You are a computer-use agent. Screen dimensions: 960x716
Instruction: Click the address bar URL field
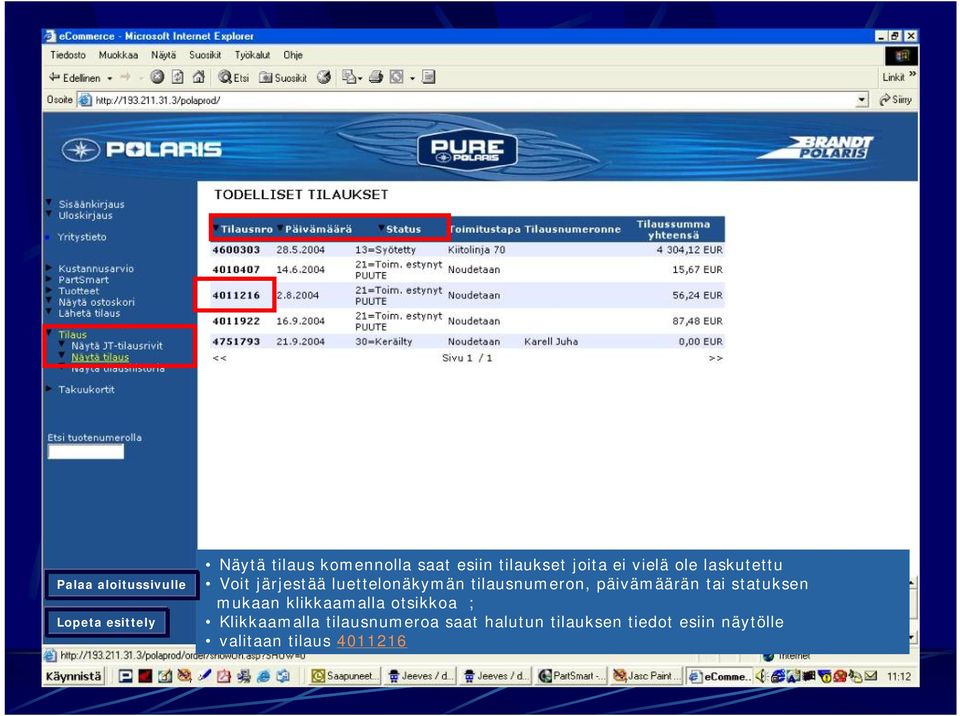pyautogui.click(x=474, y=100)
